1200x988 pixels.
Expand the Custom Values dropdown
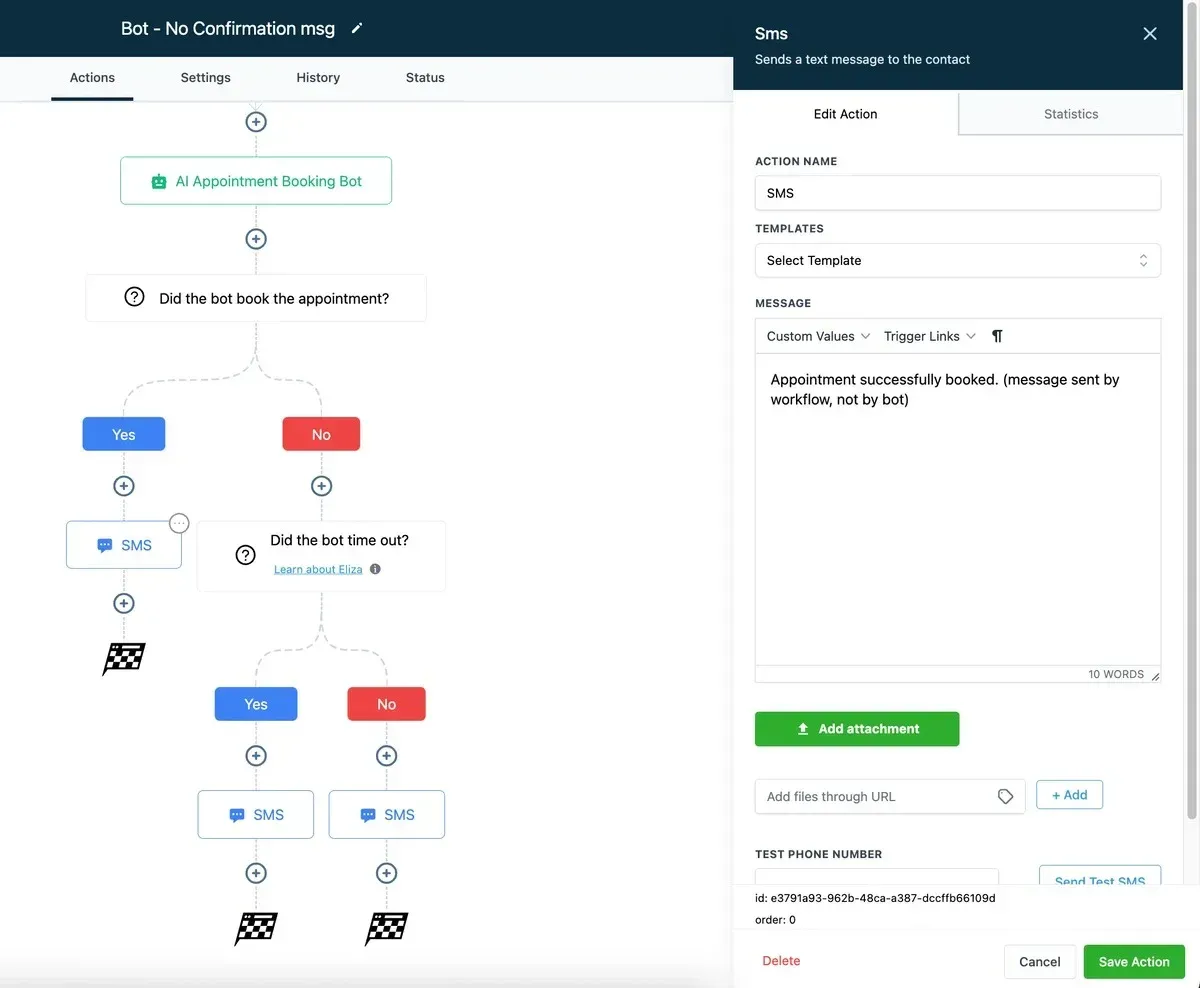coord(818,336)
